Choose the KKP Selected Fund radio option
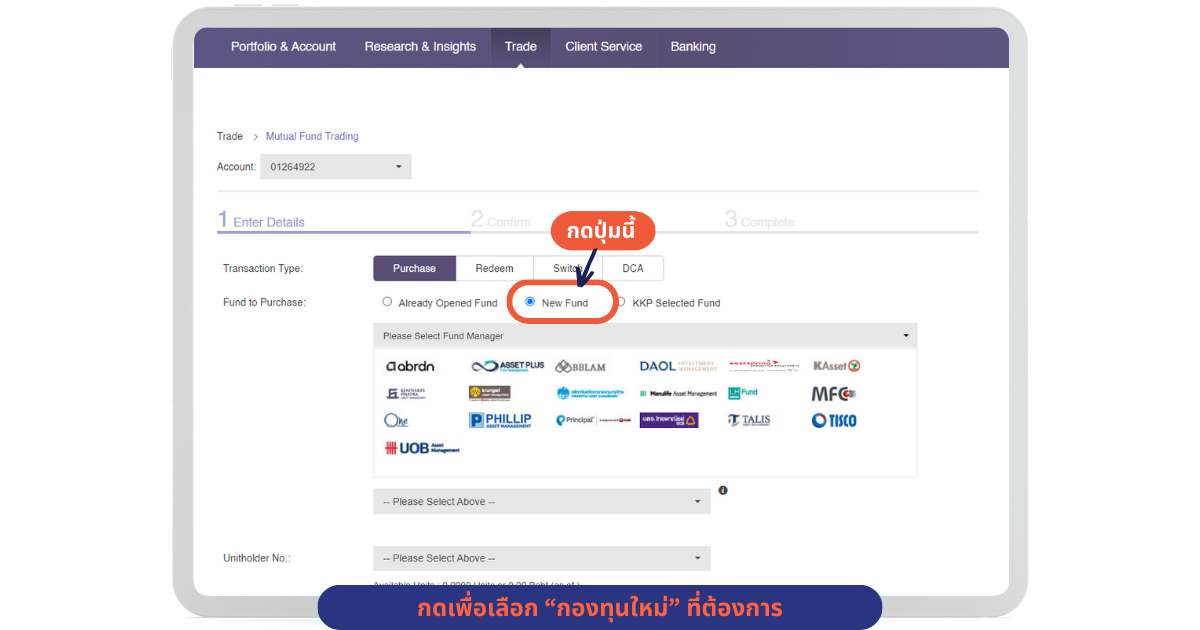This screenshot has width=1200, height=630. 621,302
